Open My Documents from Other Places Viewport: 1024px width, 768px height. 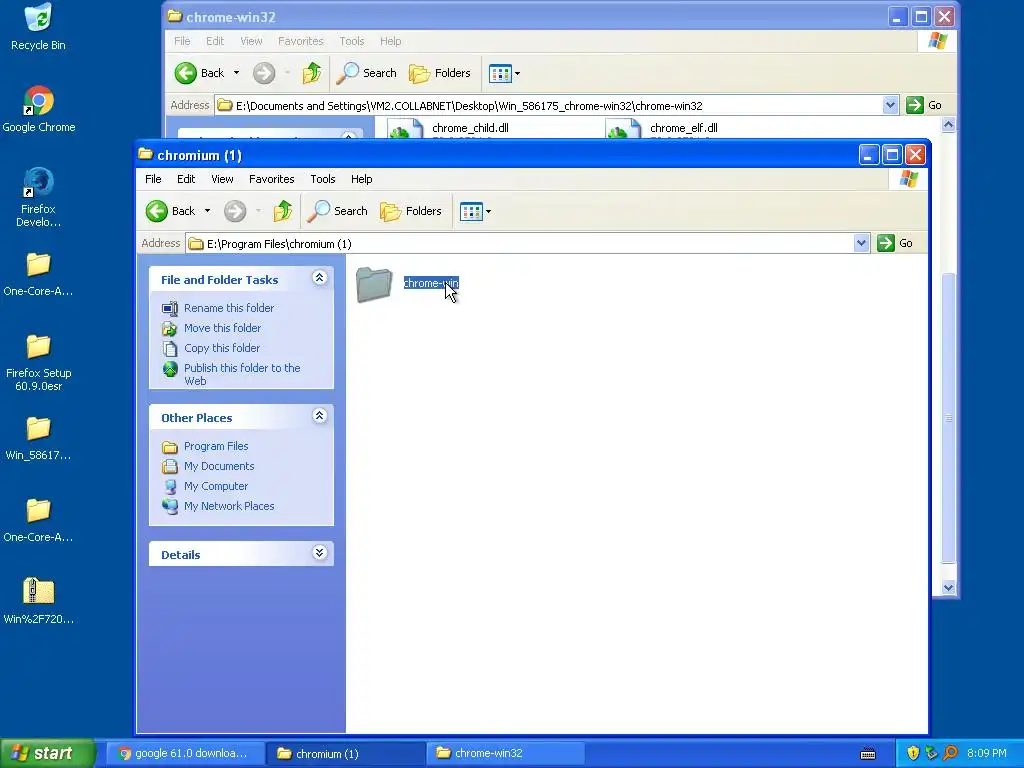point(219,466)
